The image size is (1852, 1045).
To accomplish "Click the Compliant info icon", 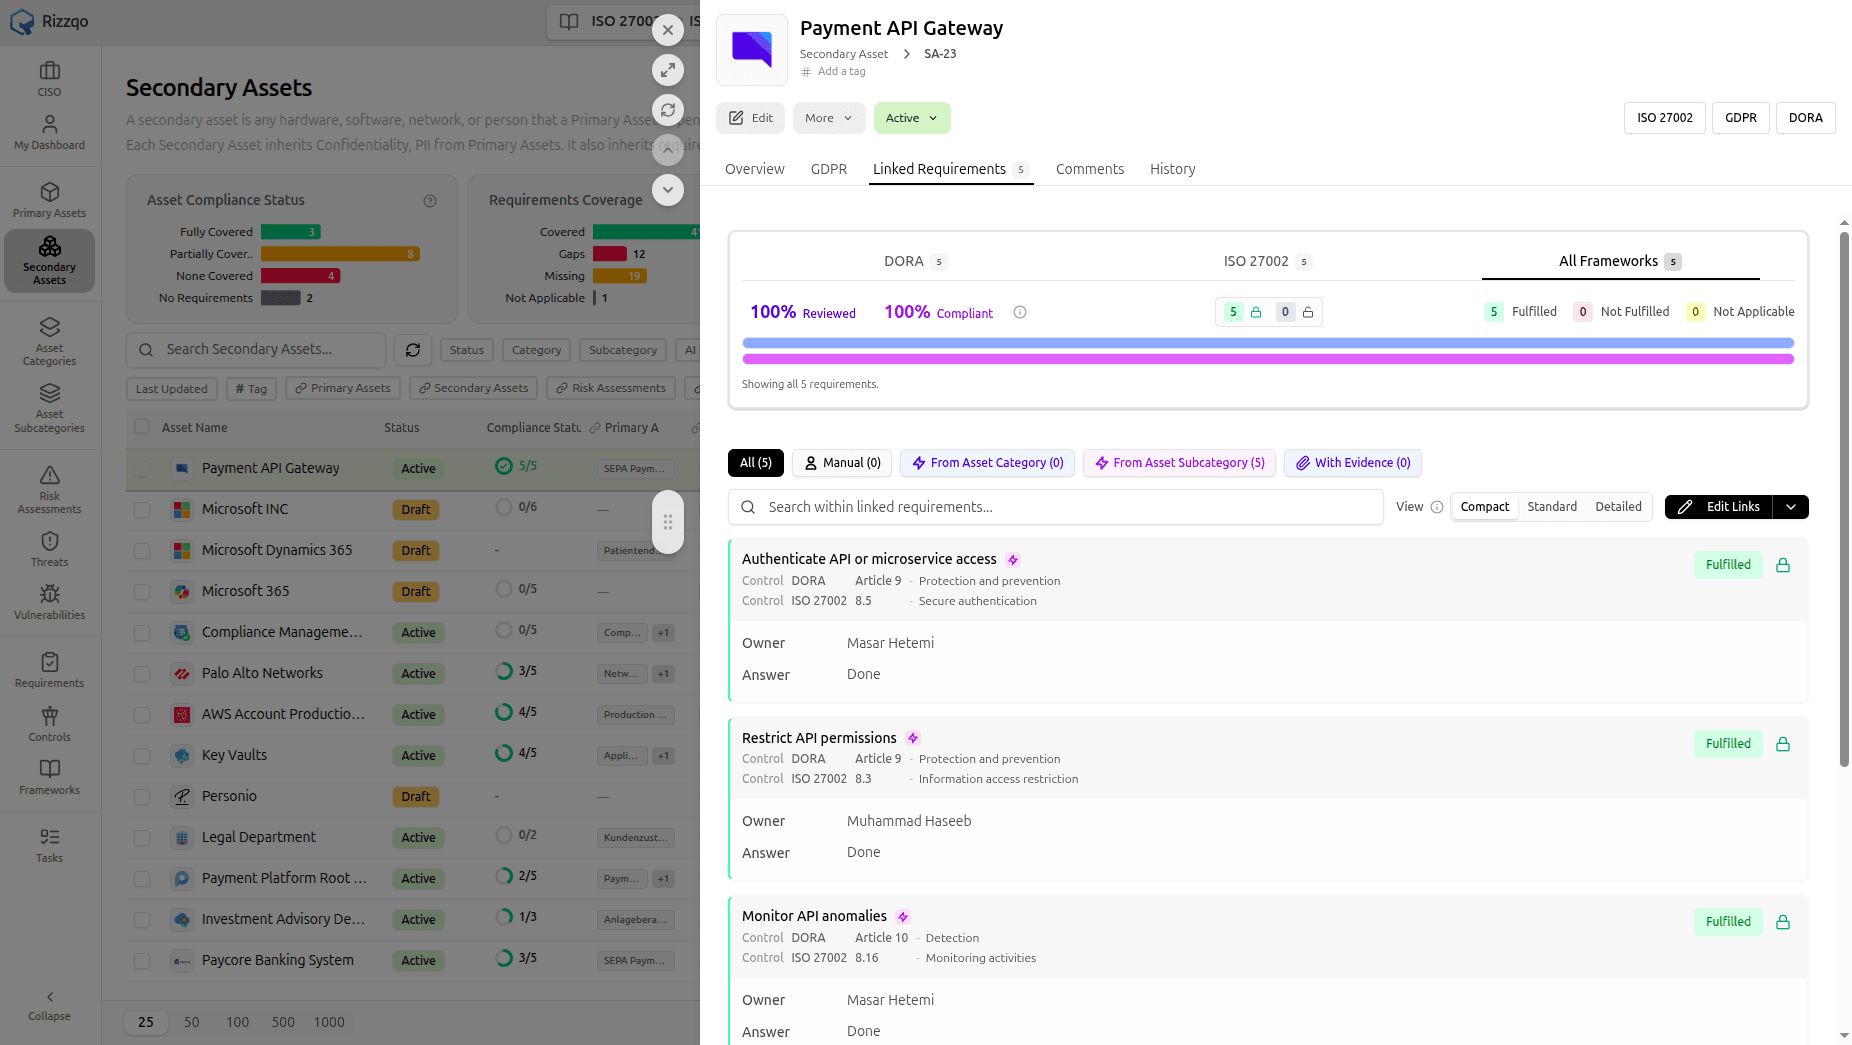I will click(x=1020, y=312).
